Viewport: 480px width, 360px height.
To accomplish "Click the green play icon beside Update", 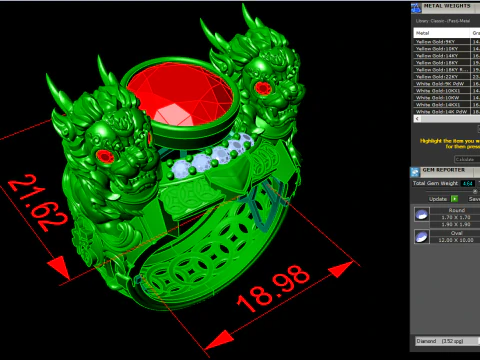I will 454,199.
